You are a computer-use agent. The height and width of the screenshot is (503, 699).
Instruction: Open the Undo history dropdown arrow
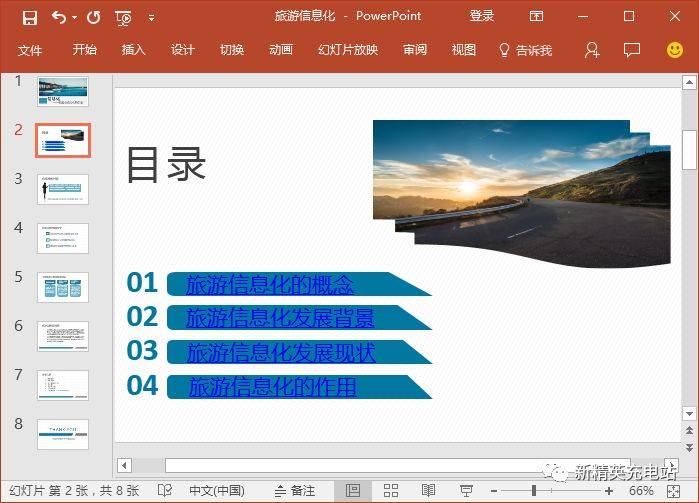coord(74,18)
